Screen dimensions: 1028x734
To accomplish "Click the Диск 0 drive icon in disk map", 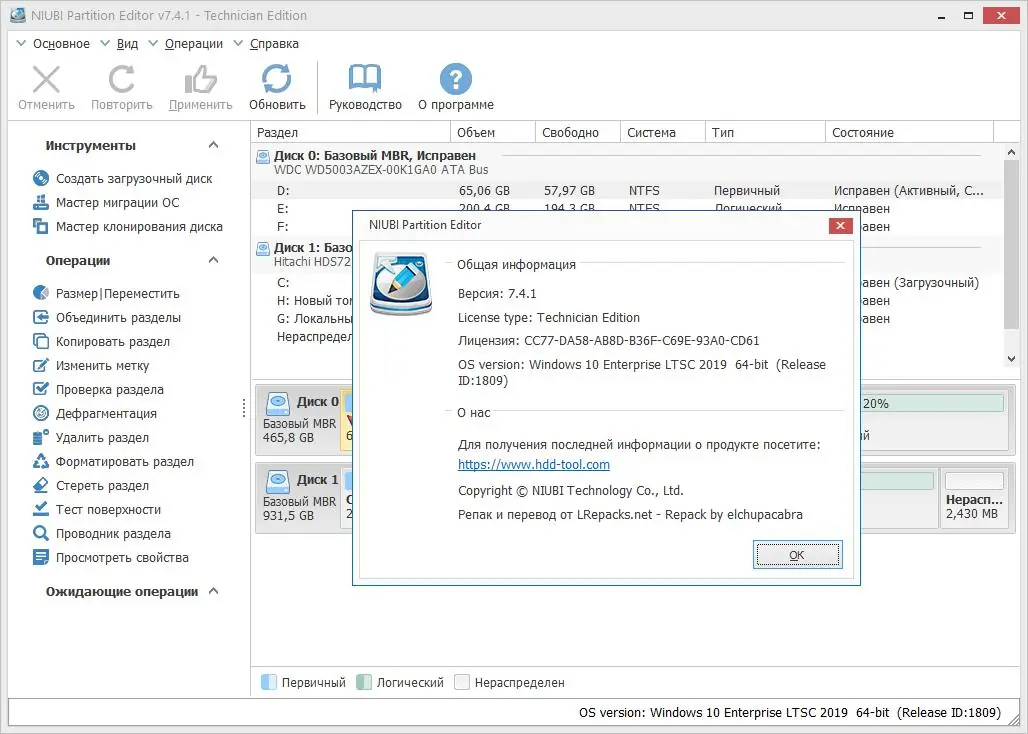I will (278, 403).
